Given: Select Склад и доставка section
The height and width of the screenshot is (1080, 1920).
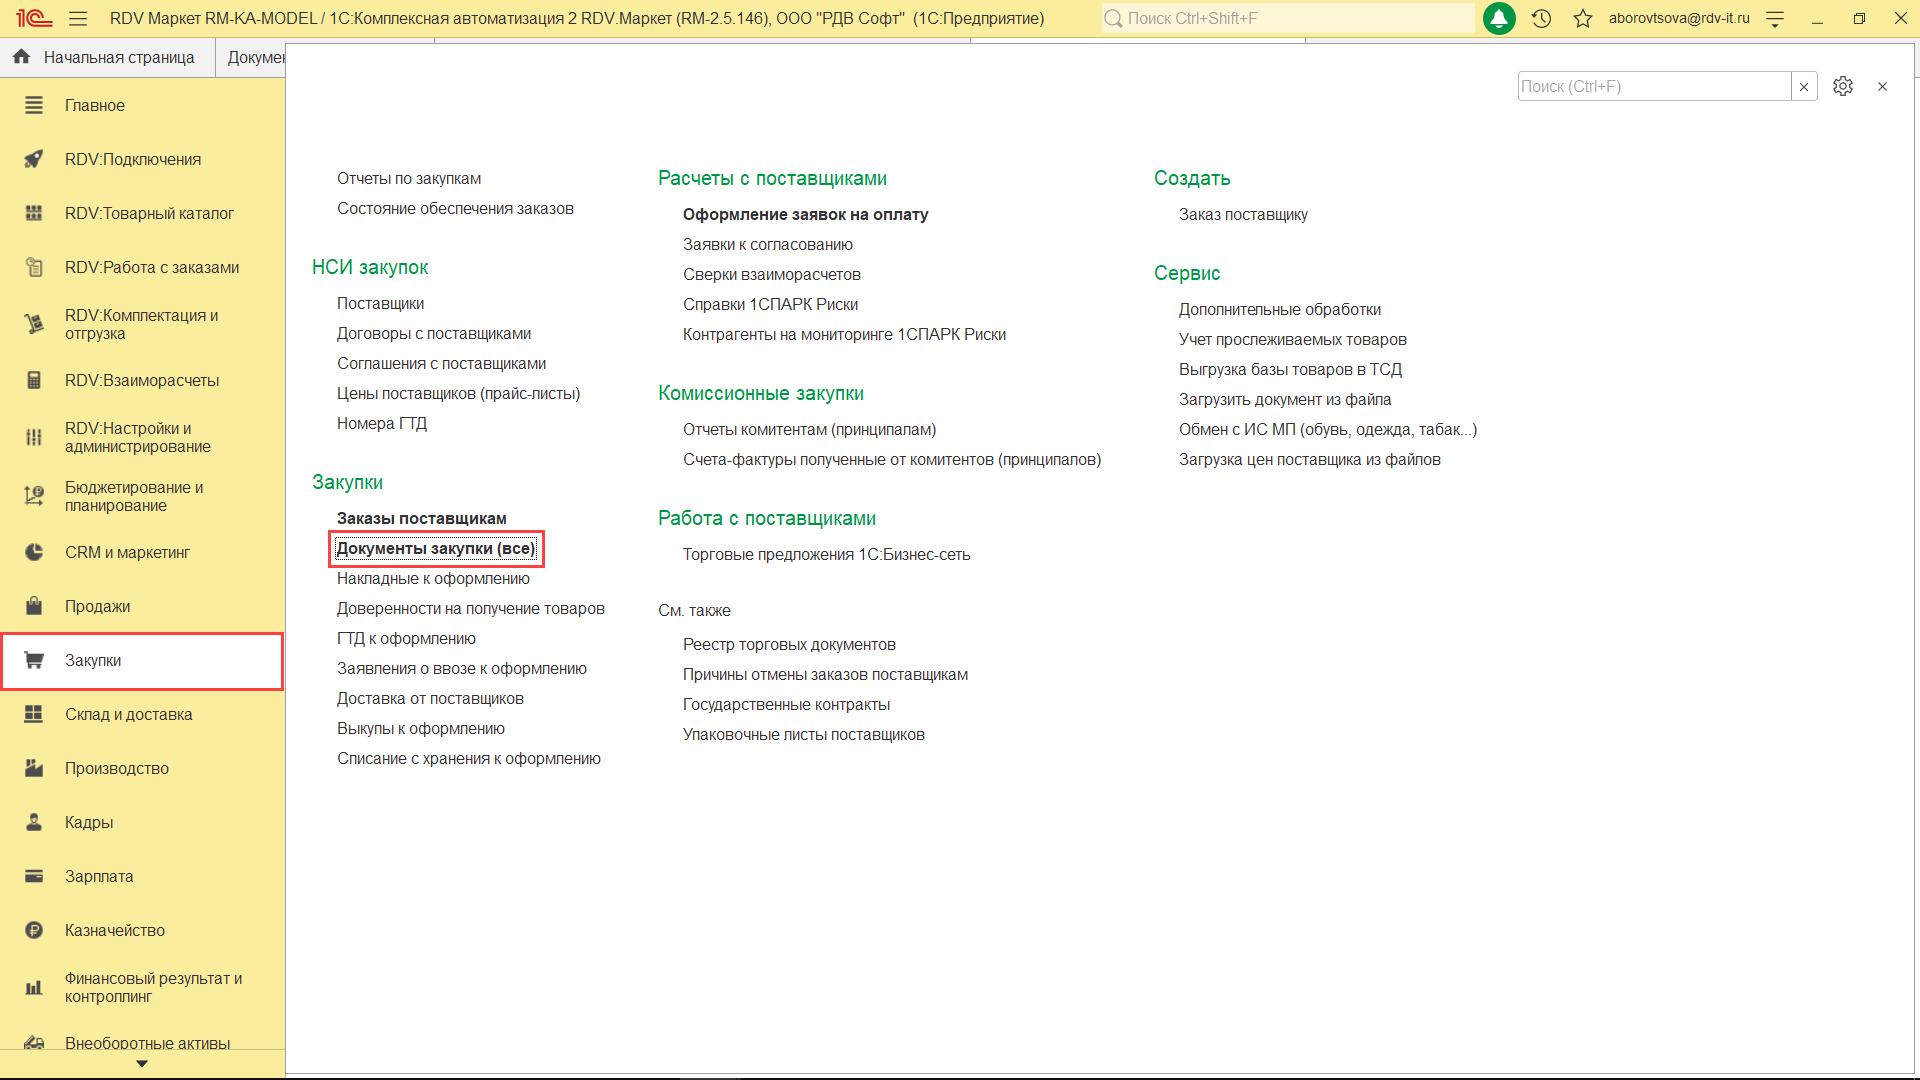Looking at the screenshot, I should (x=128, y=714).
